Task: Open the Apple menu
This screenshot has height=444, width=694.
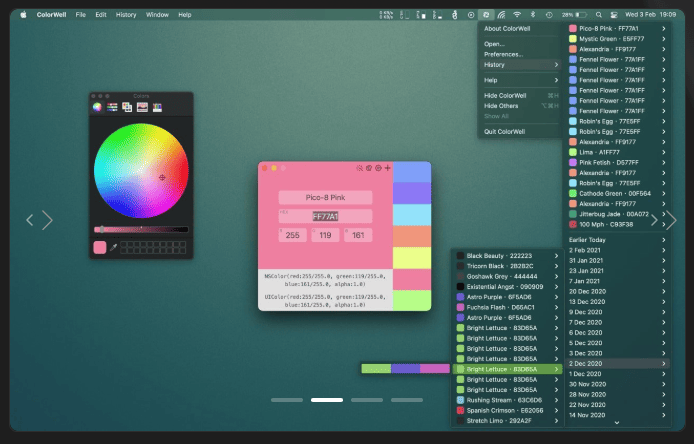Action: click(23, 15)
